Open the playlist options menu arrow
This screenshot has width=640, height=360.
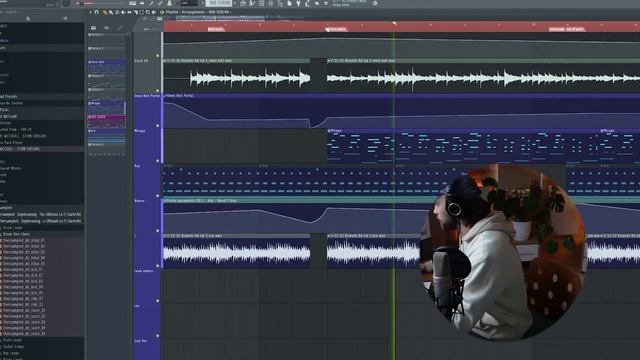(90, 12)
